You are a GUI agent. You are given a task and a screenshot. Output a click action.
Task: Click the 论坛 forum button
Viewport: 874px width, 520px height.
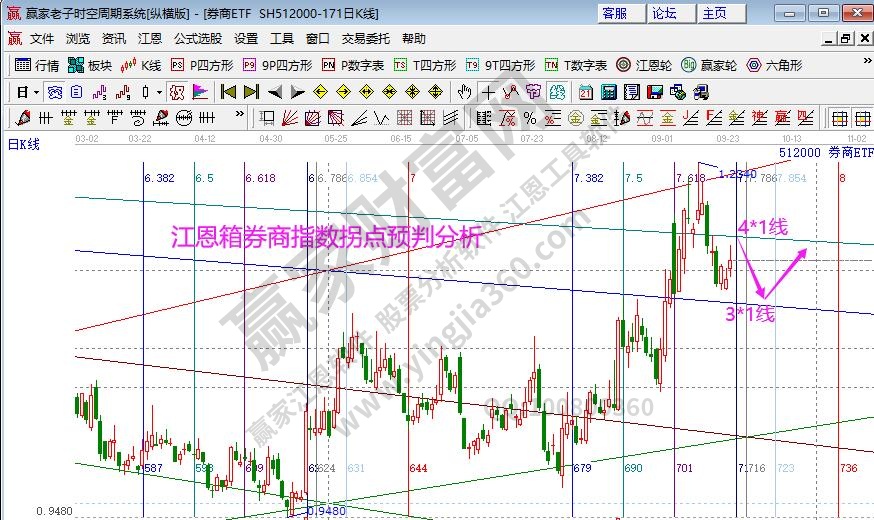coord(665,13)
